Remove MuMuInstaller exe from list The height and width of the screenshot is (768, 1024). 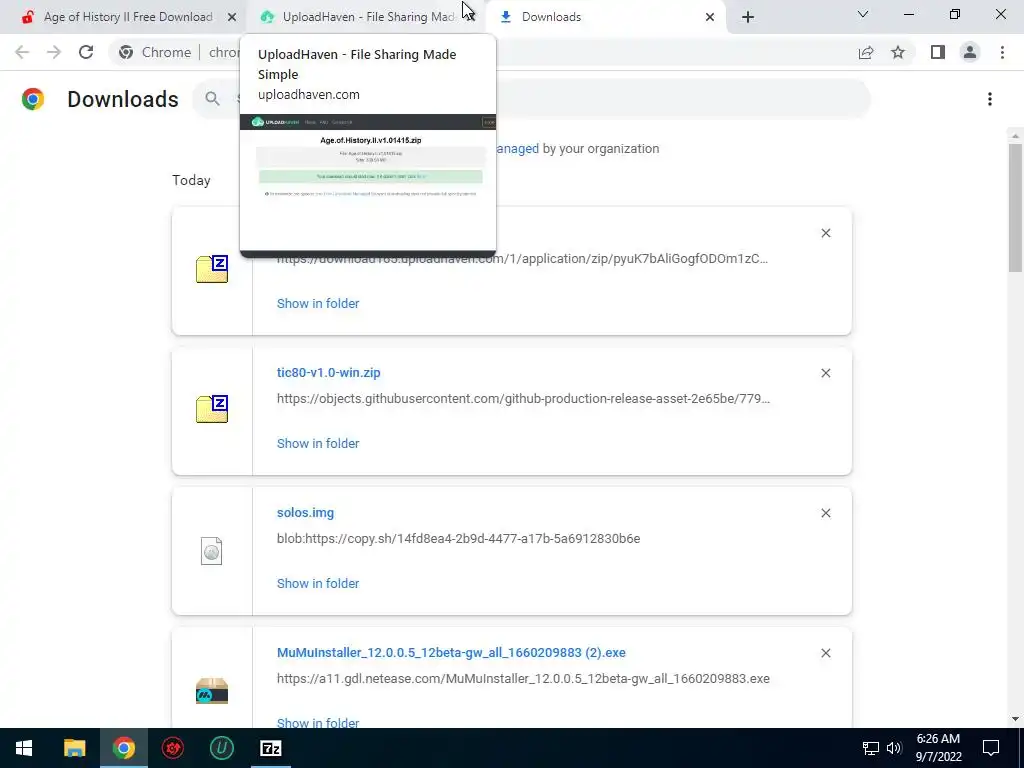coord(825,653)
